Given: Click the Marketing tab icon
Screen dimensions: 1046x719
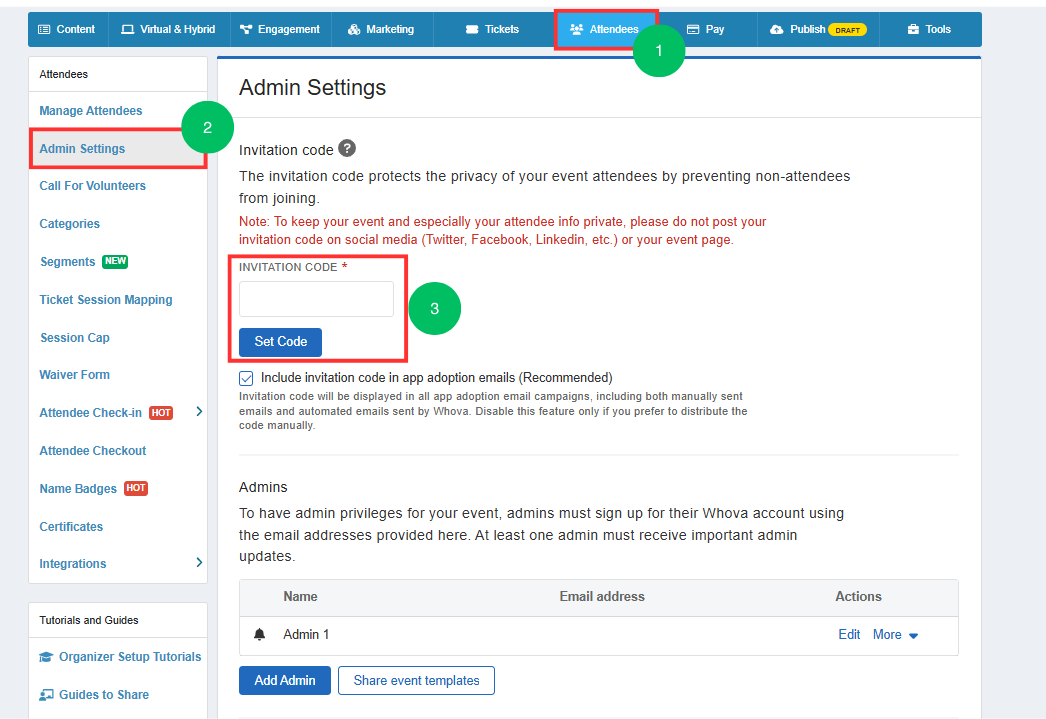Looking at the screenshot, I should click(x=354, y=29).
